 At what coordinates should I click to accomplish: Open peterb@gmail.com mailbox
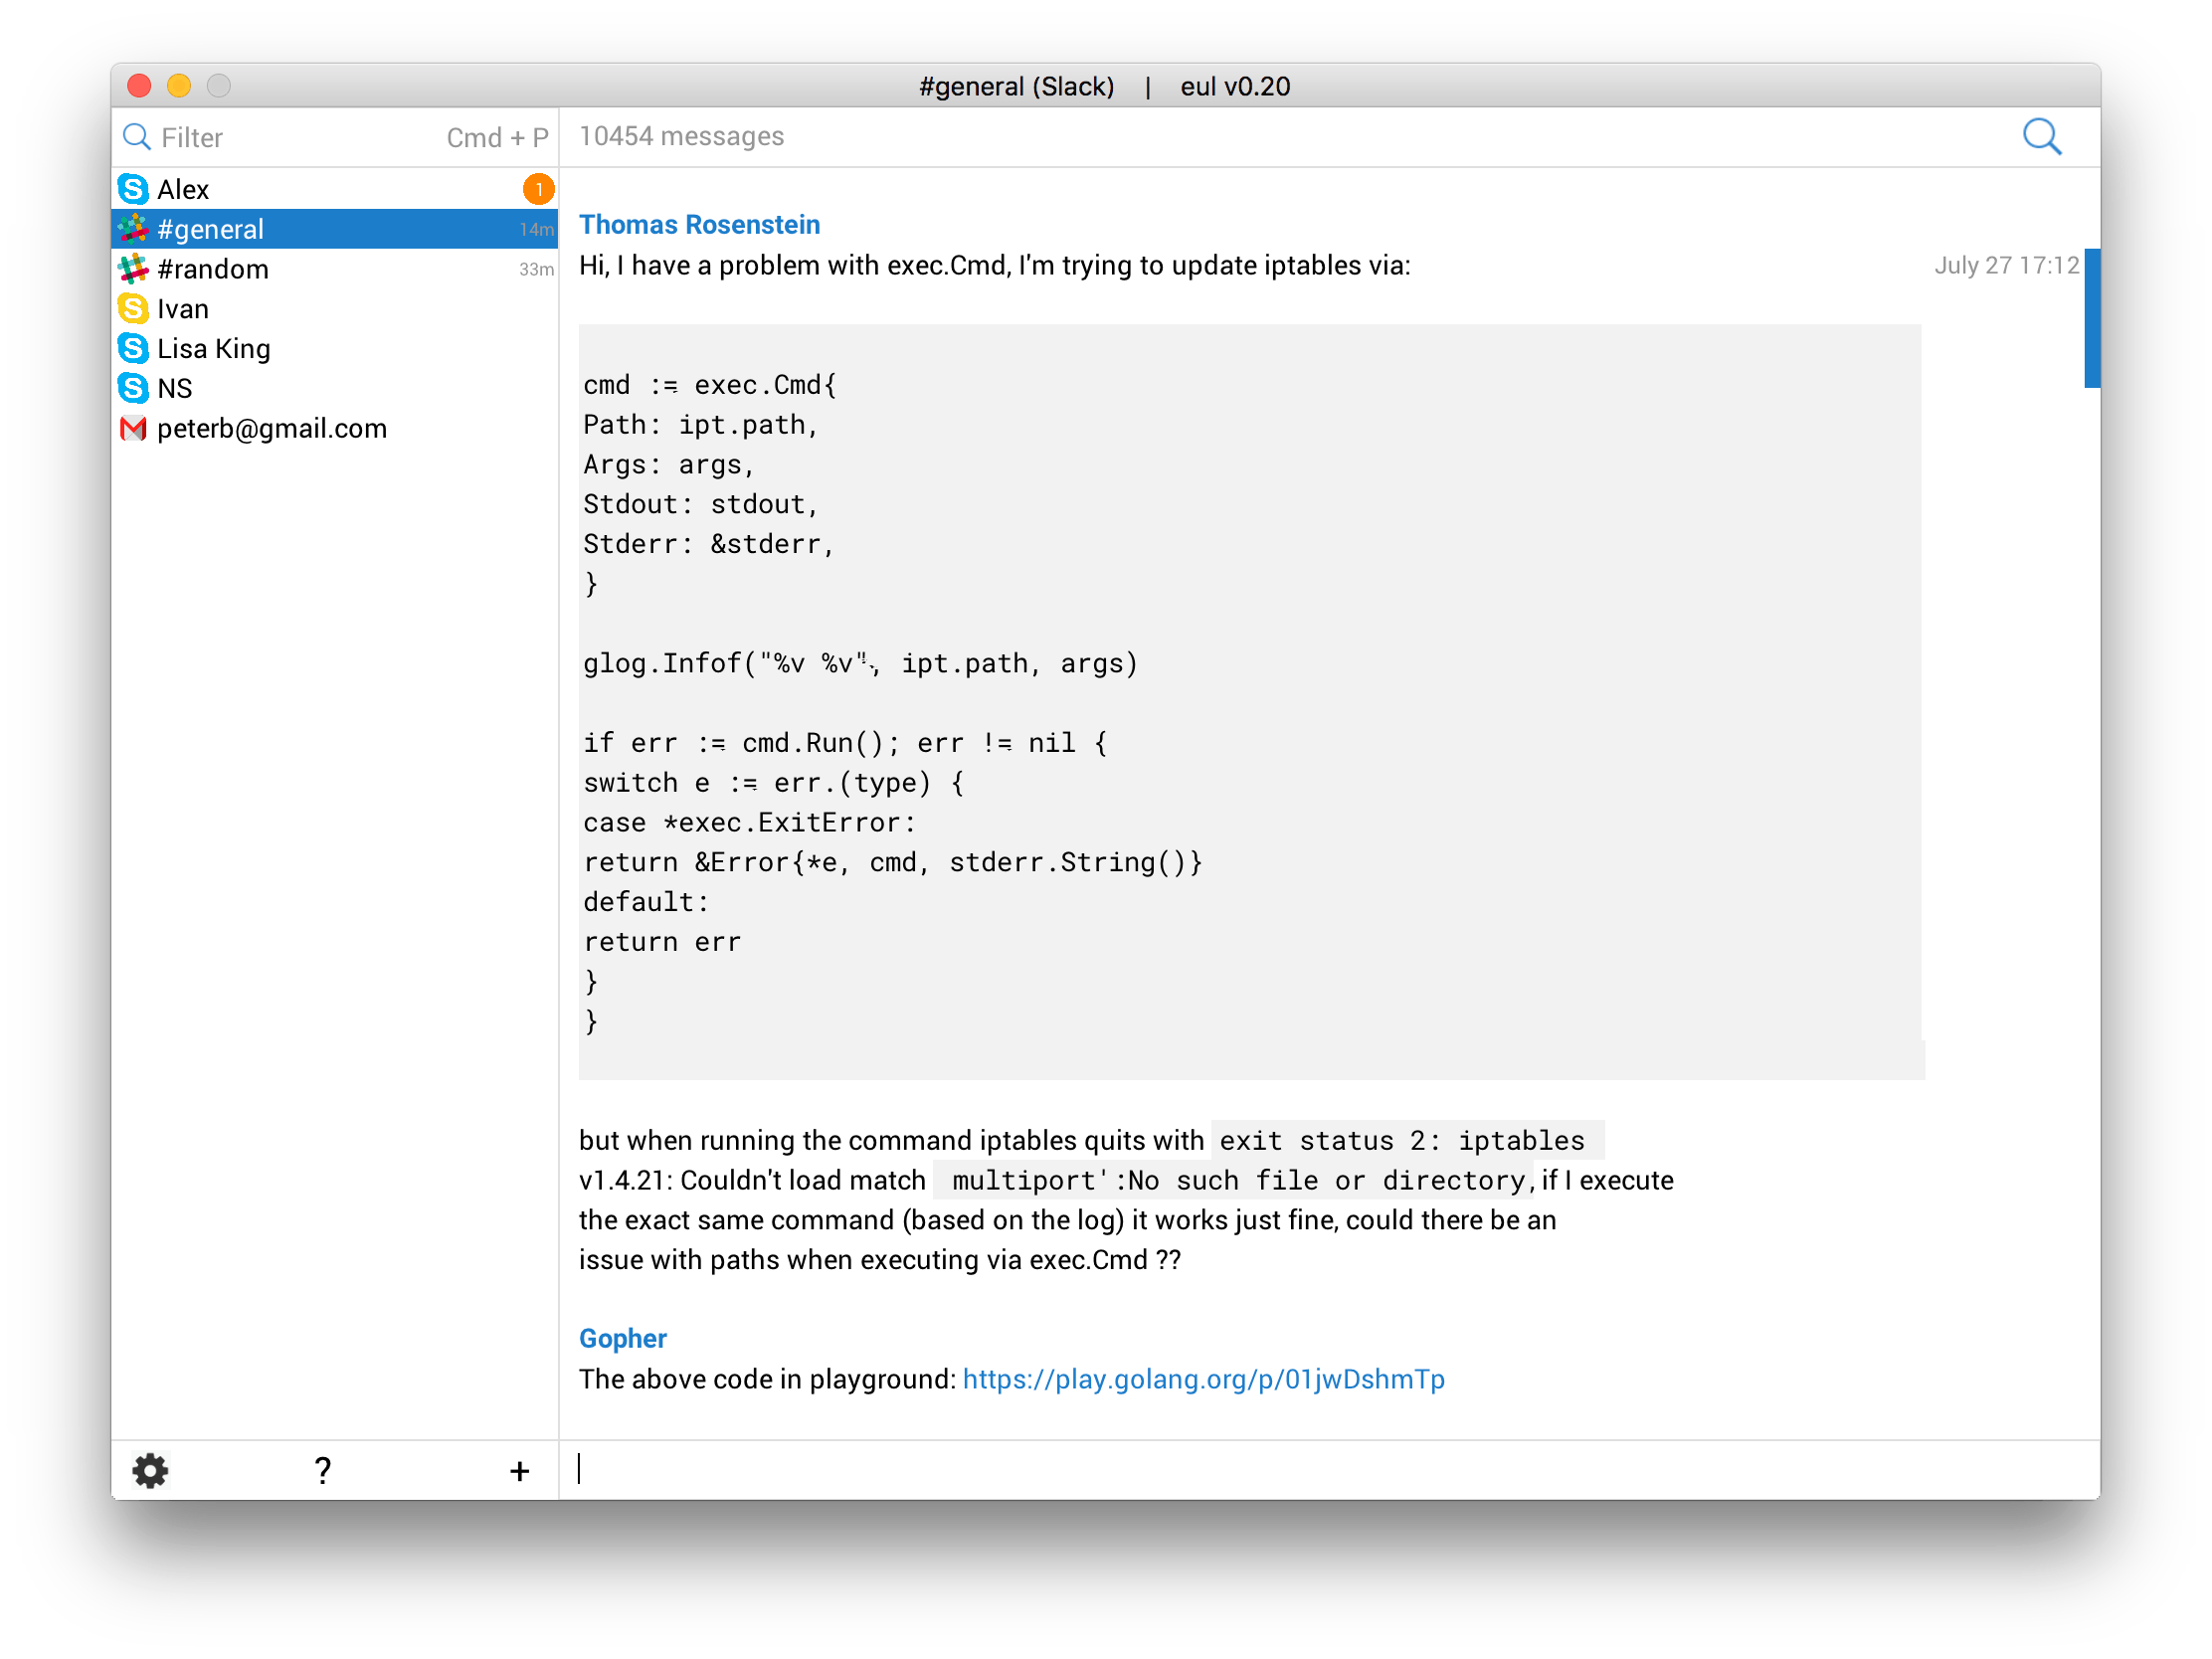(x=334, y=429)
